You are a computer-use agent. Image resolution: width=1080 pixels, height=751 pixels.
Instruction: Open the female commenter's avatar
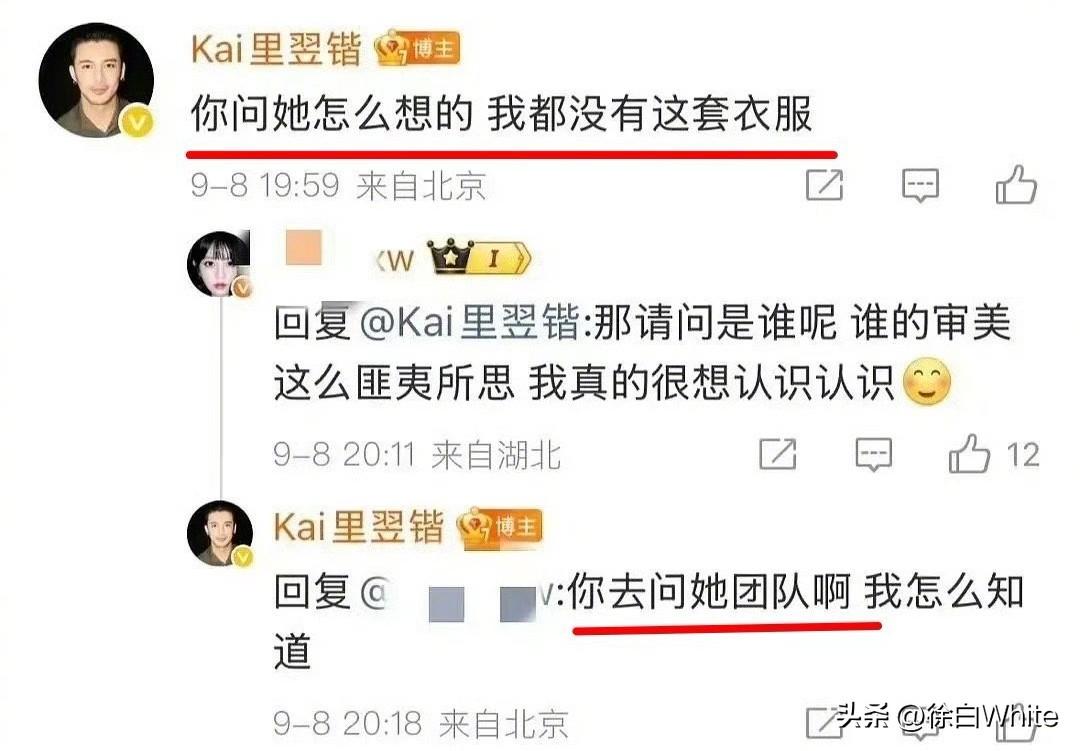(219, 264)
